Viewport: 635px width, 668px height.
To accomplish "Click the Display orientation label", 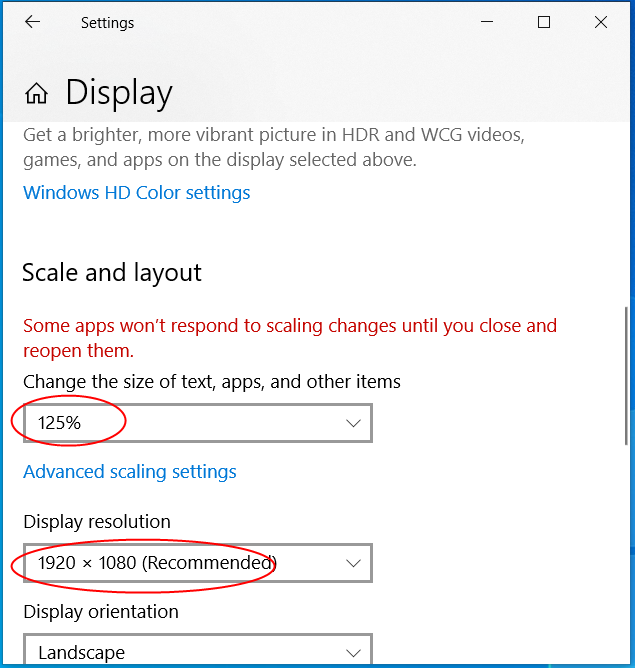I will pos(101,611).
